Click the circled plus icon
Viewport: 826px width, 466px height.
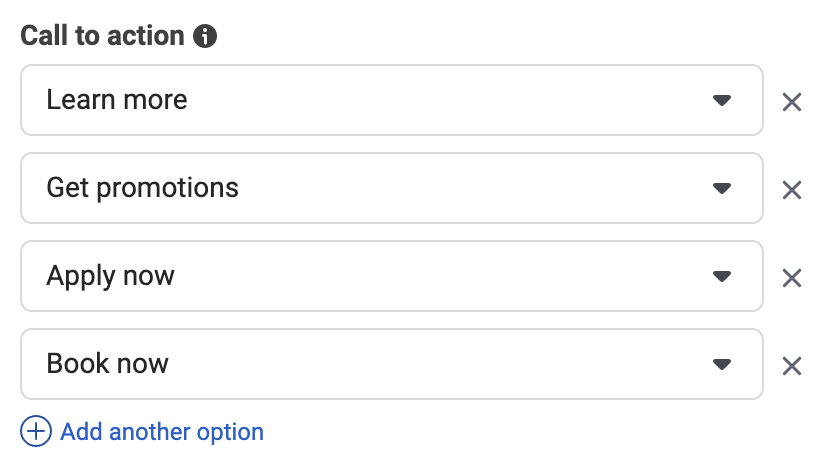(36, 431)
